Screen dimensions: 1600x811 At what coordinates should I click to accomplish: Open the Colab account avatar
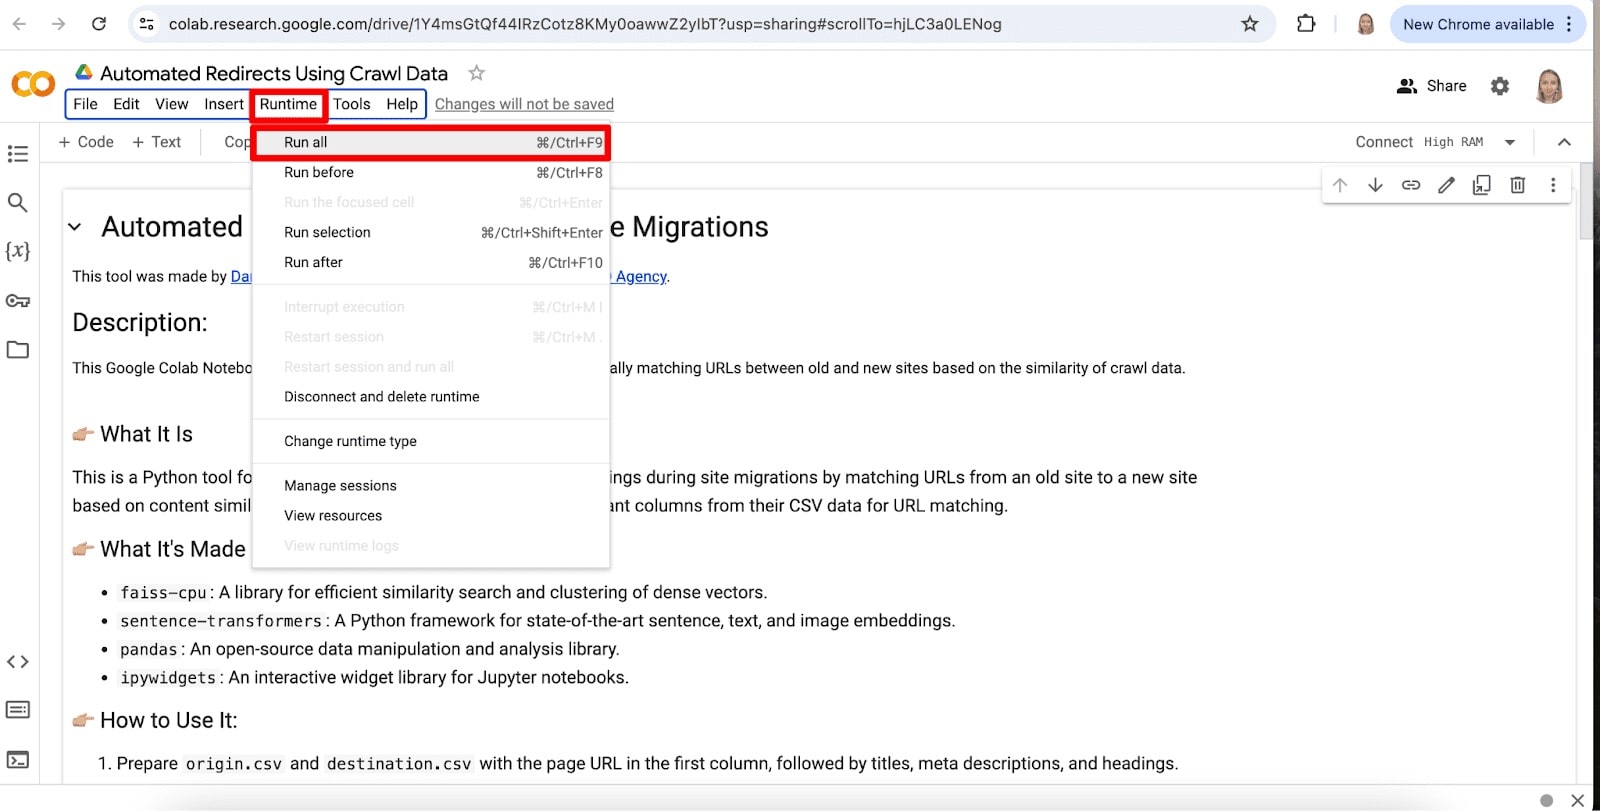tap(1549, 86)
